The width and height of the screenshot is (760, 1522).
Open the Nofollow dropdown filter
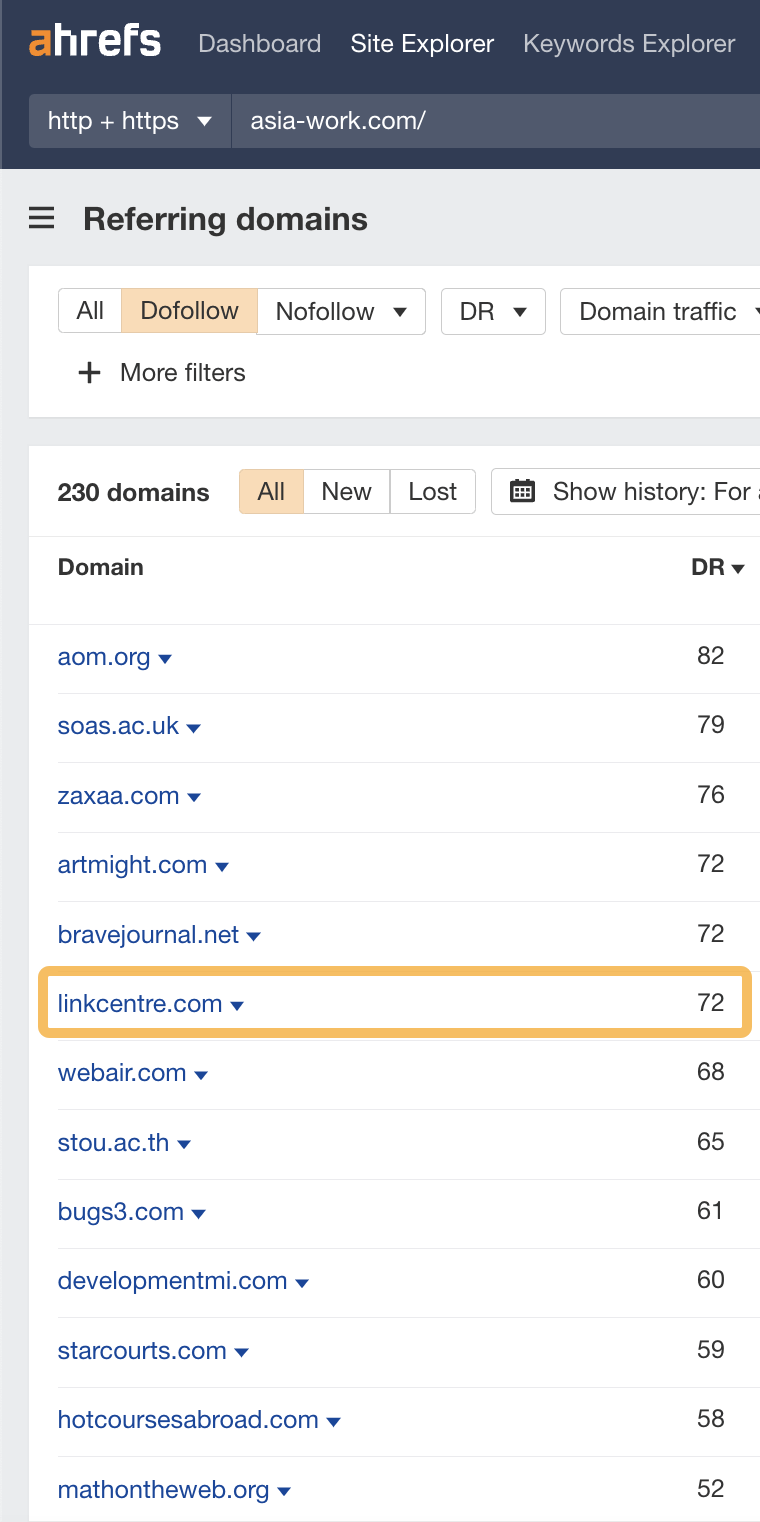[341, 311]
